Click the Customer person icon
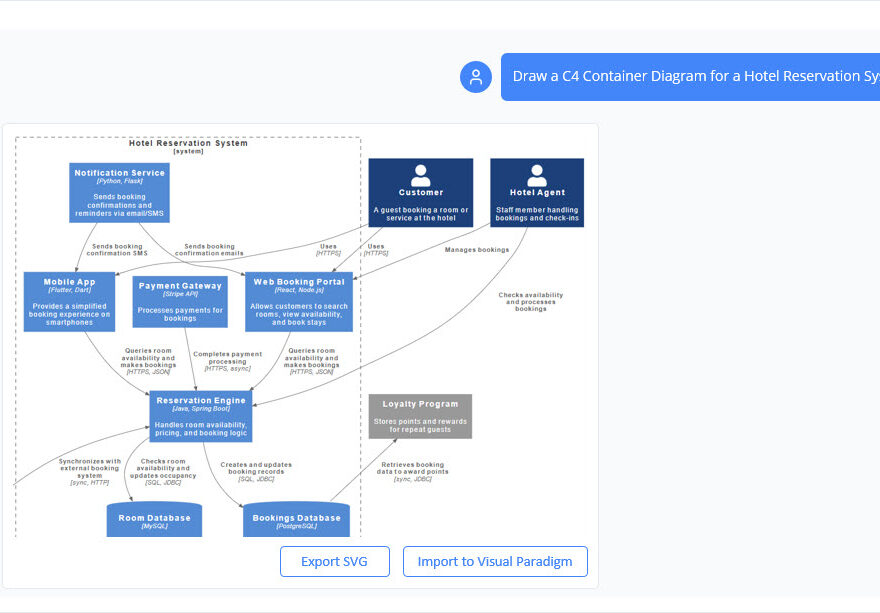This screenshot has height=613, width=880. coord(420,177)
